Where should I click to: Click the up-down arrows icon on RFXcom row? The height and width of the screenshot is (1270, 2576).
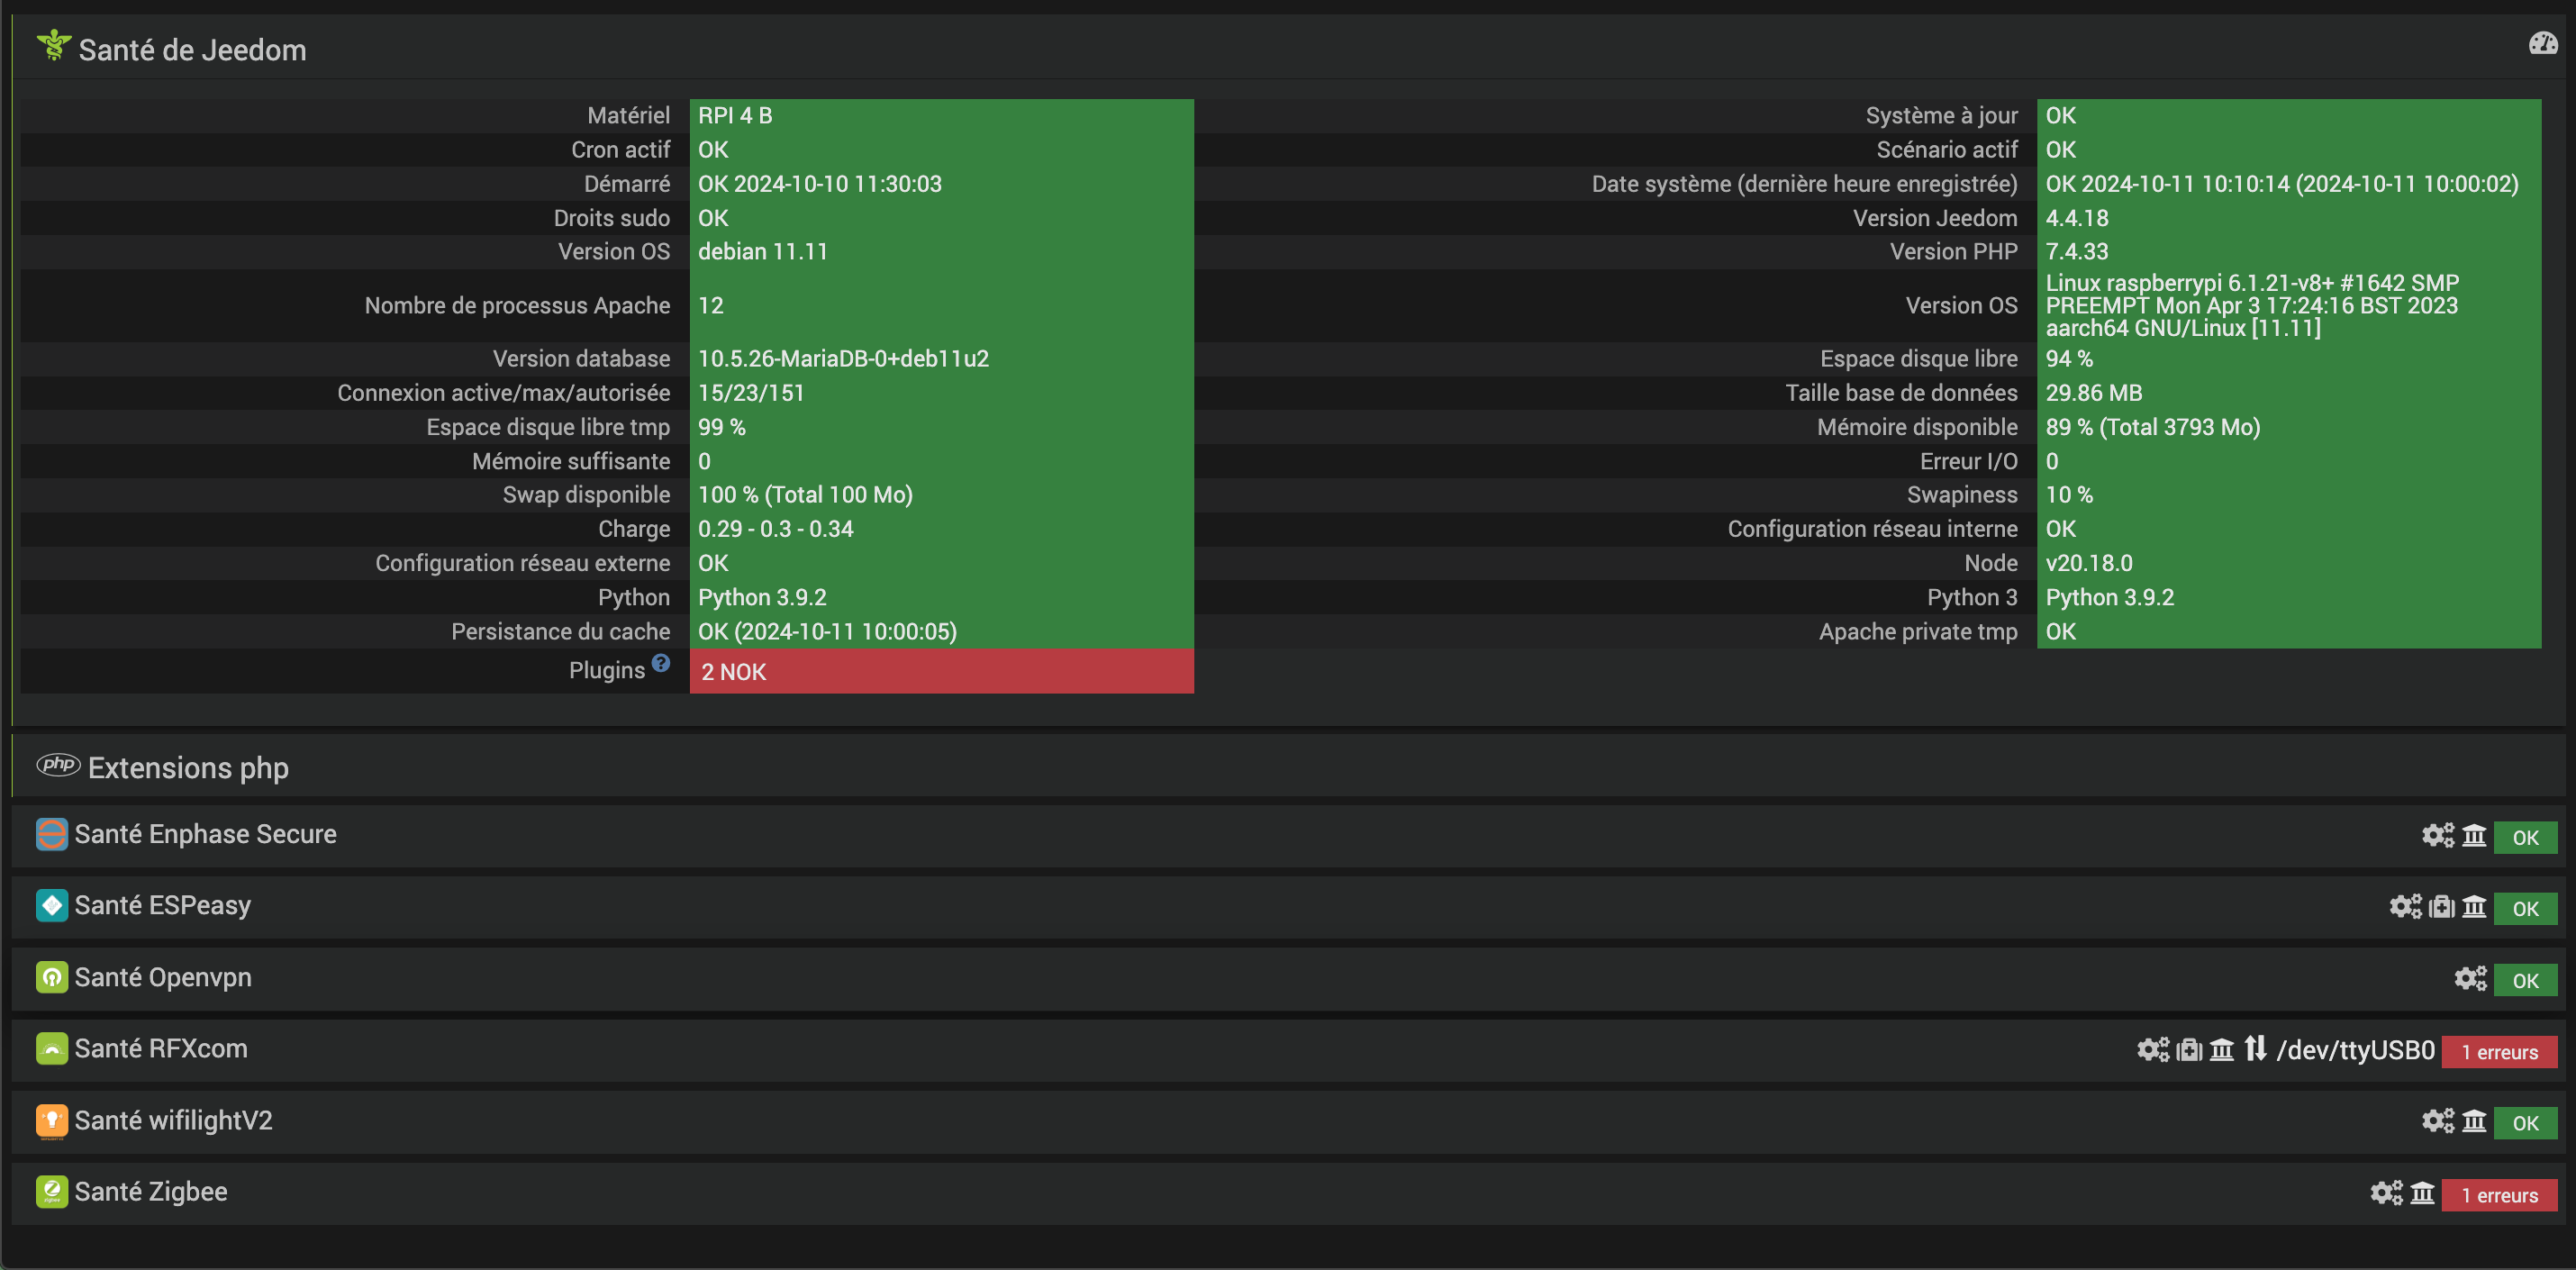(x=2255, y=1049)
